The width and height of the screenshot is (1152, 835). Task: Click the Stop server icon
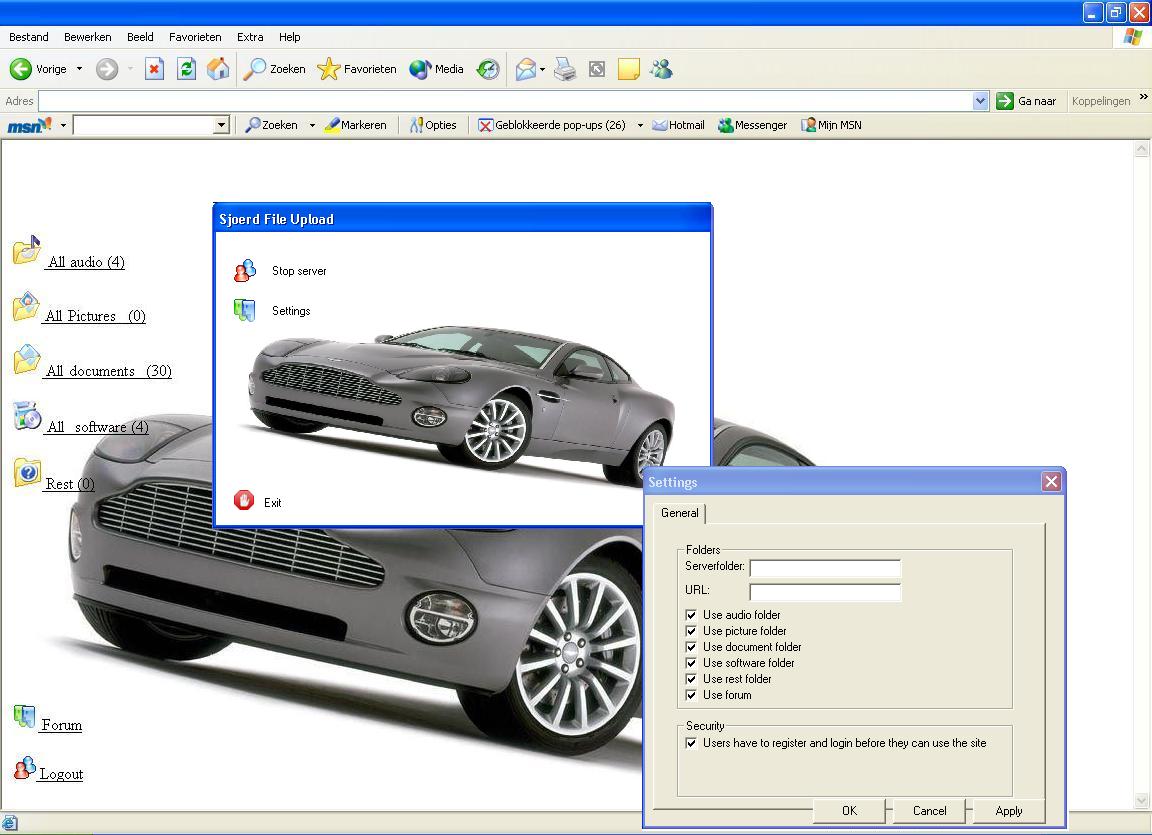(245, 271)
